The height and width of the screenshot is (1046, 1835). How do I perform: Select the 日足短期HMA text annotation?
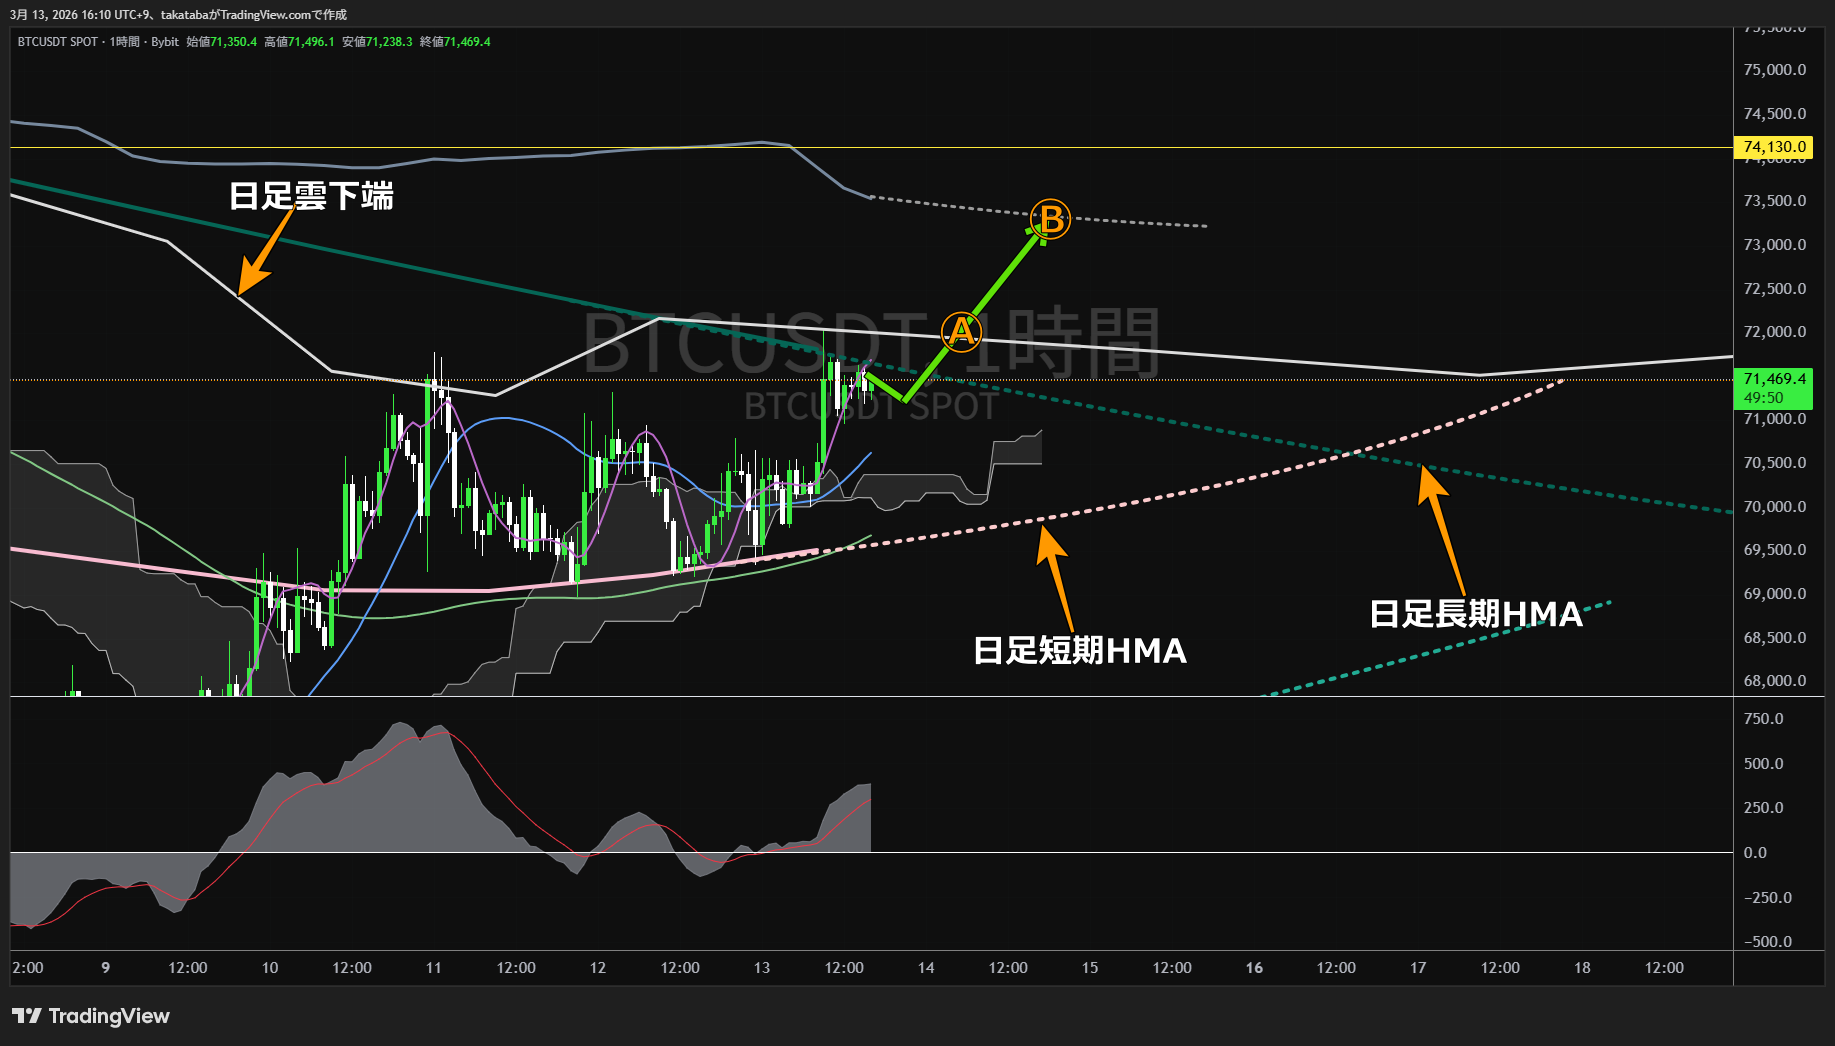(1079, 651)
